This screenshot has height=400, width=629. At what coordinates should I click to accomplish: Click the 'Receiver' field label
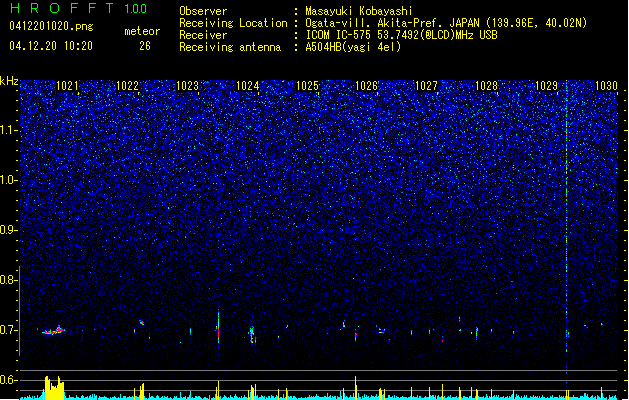203,35
